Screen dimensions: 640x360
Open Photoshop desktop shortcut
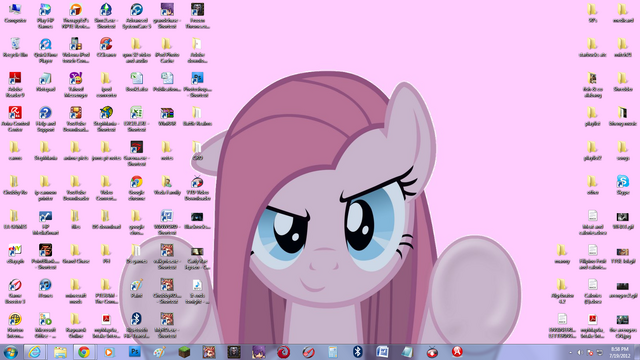(x=197, y=84)
